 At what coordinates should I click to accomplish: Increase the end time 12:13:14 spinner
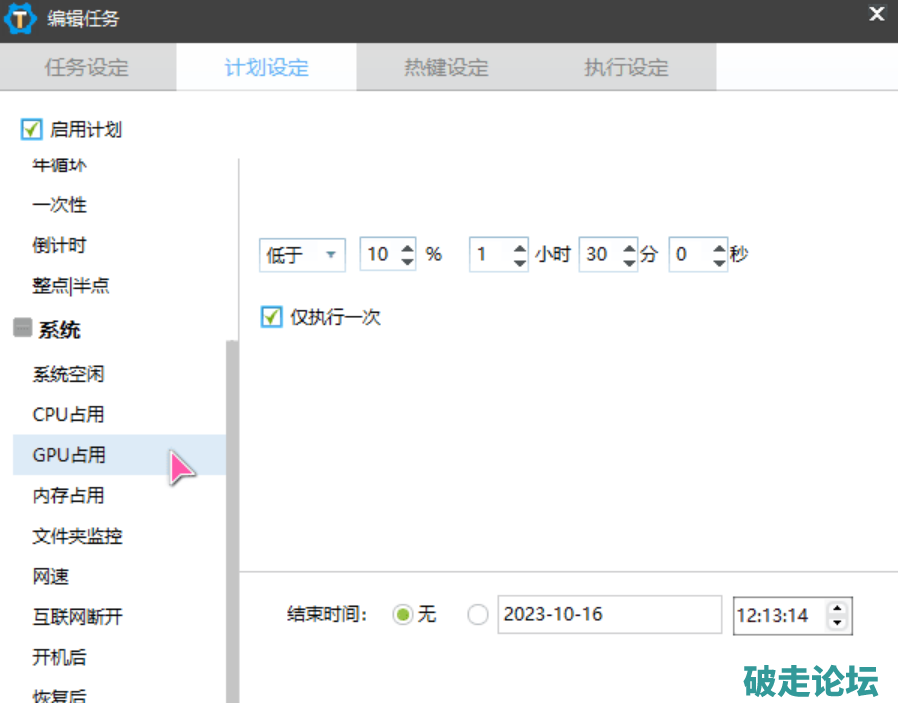[838, 607]
